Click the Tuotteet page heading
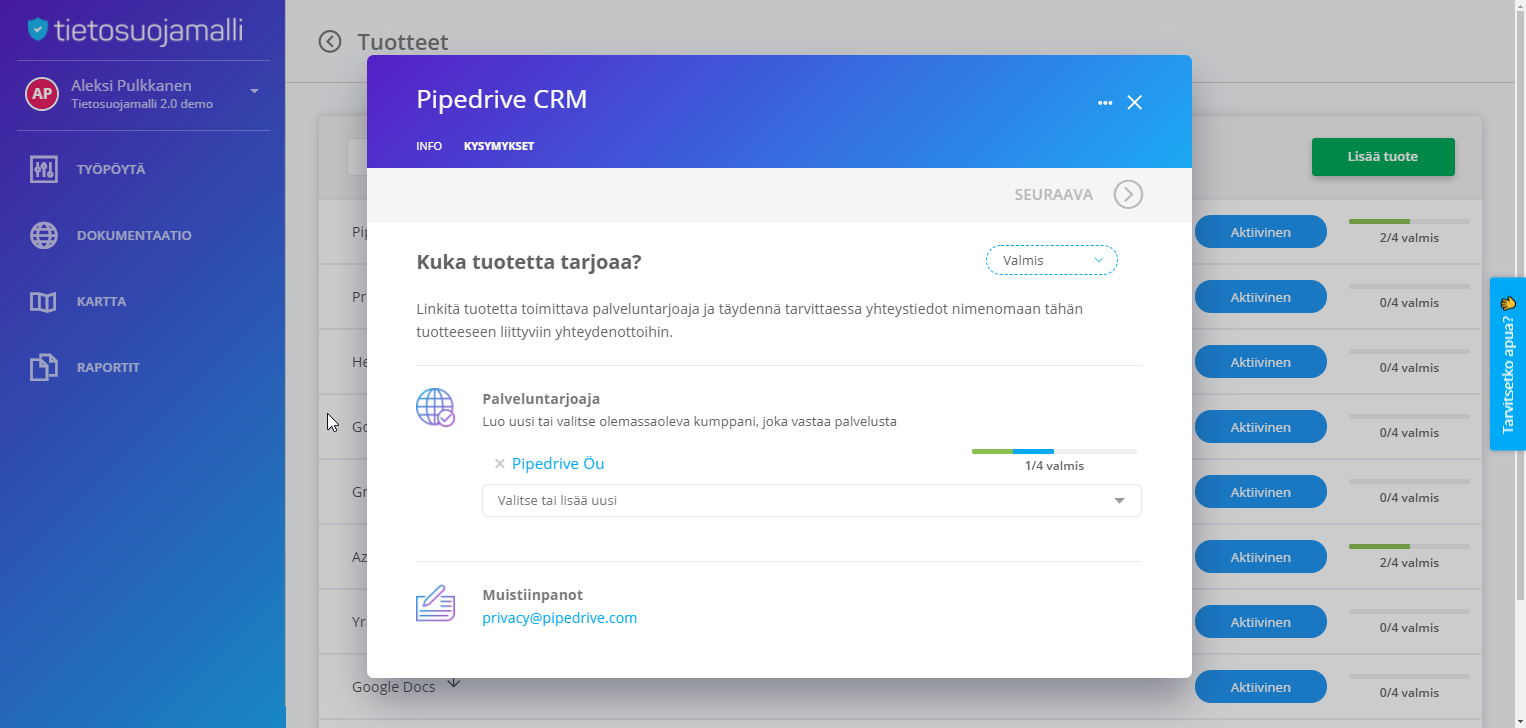Image resolution: width=1526 pixels, height=728 pixels. click(403, 42)
